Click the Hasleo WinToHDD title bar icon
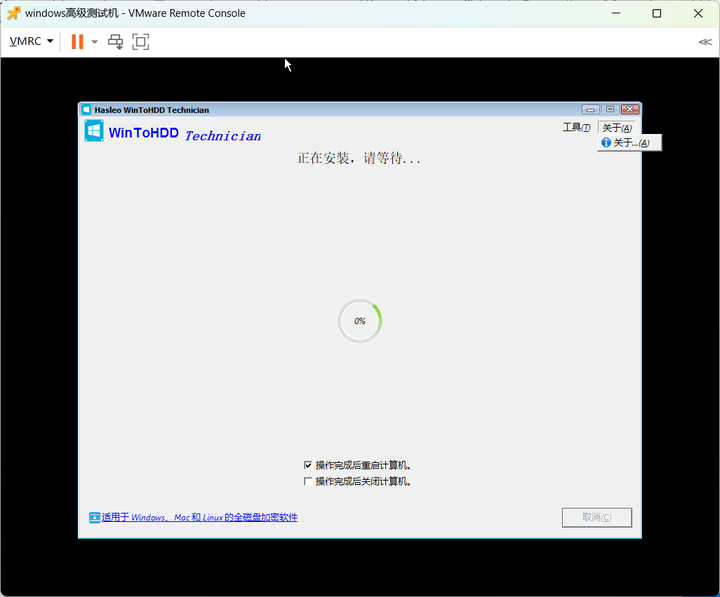720x597 pixels. coord(86,110)
